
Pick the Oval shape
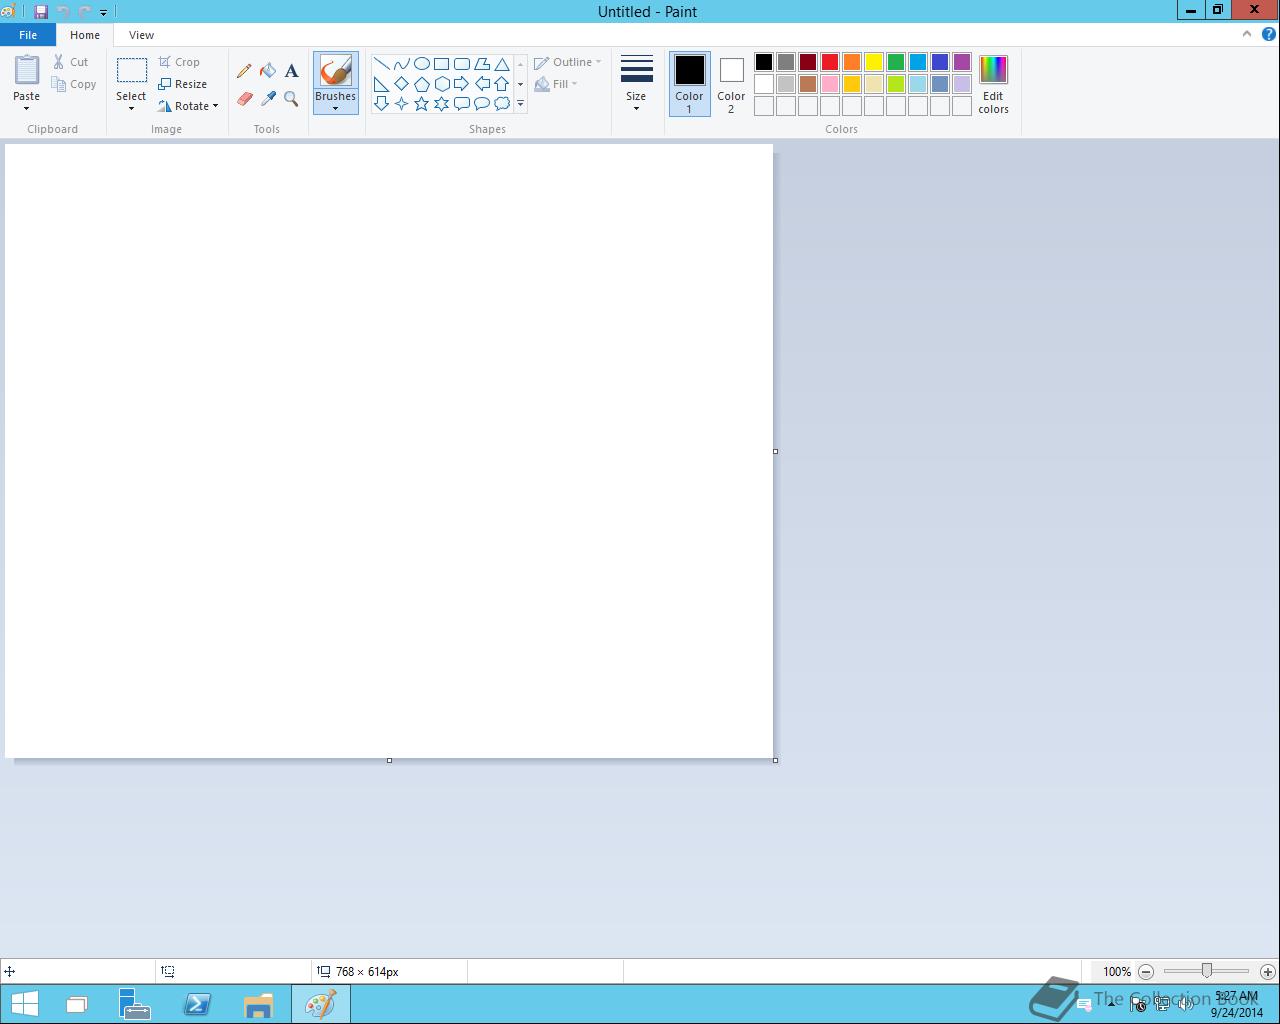pyautogui.click(x=421, y=63)
